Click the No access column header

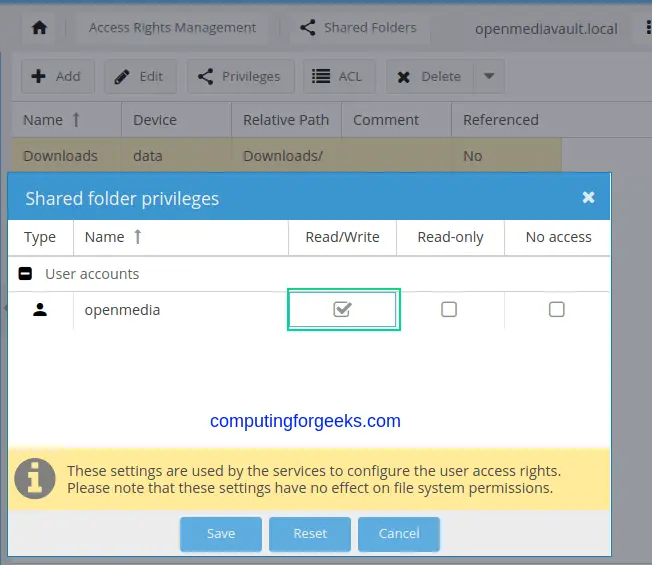(558, 237)
